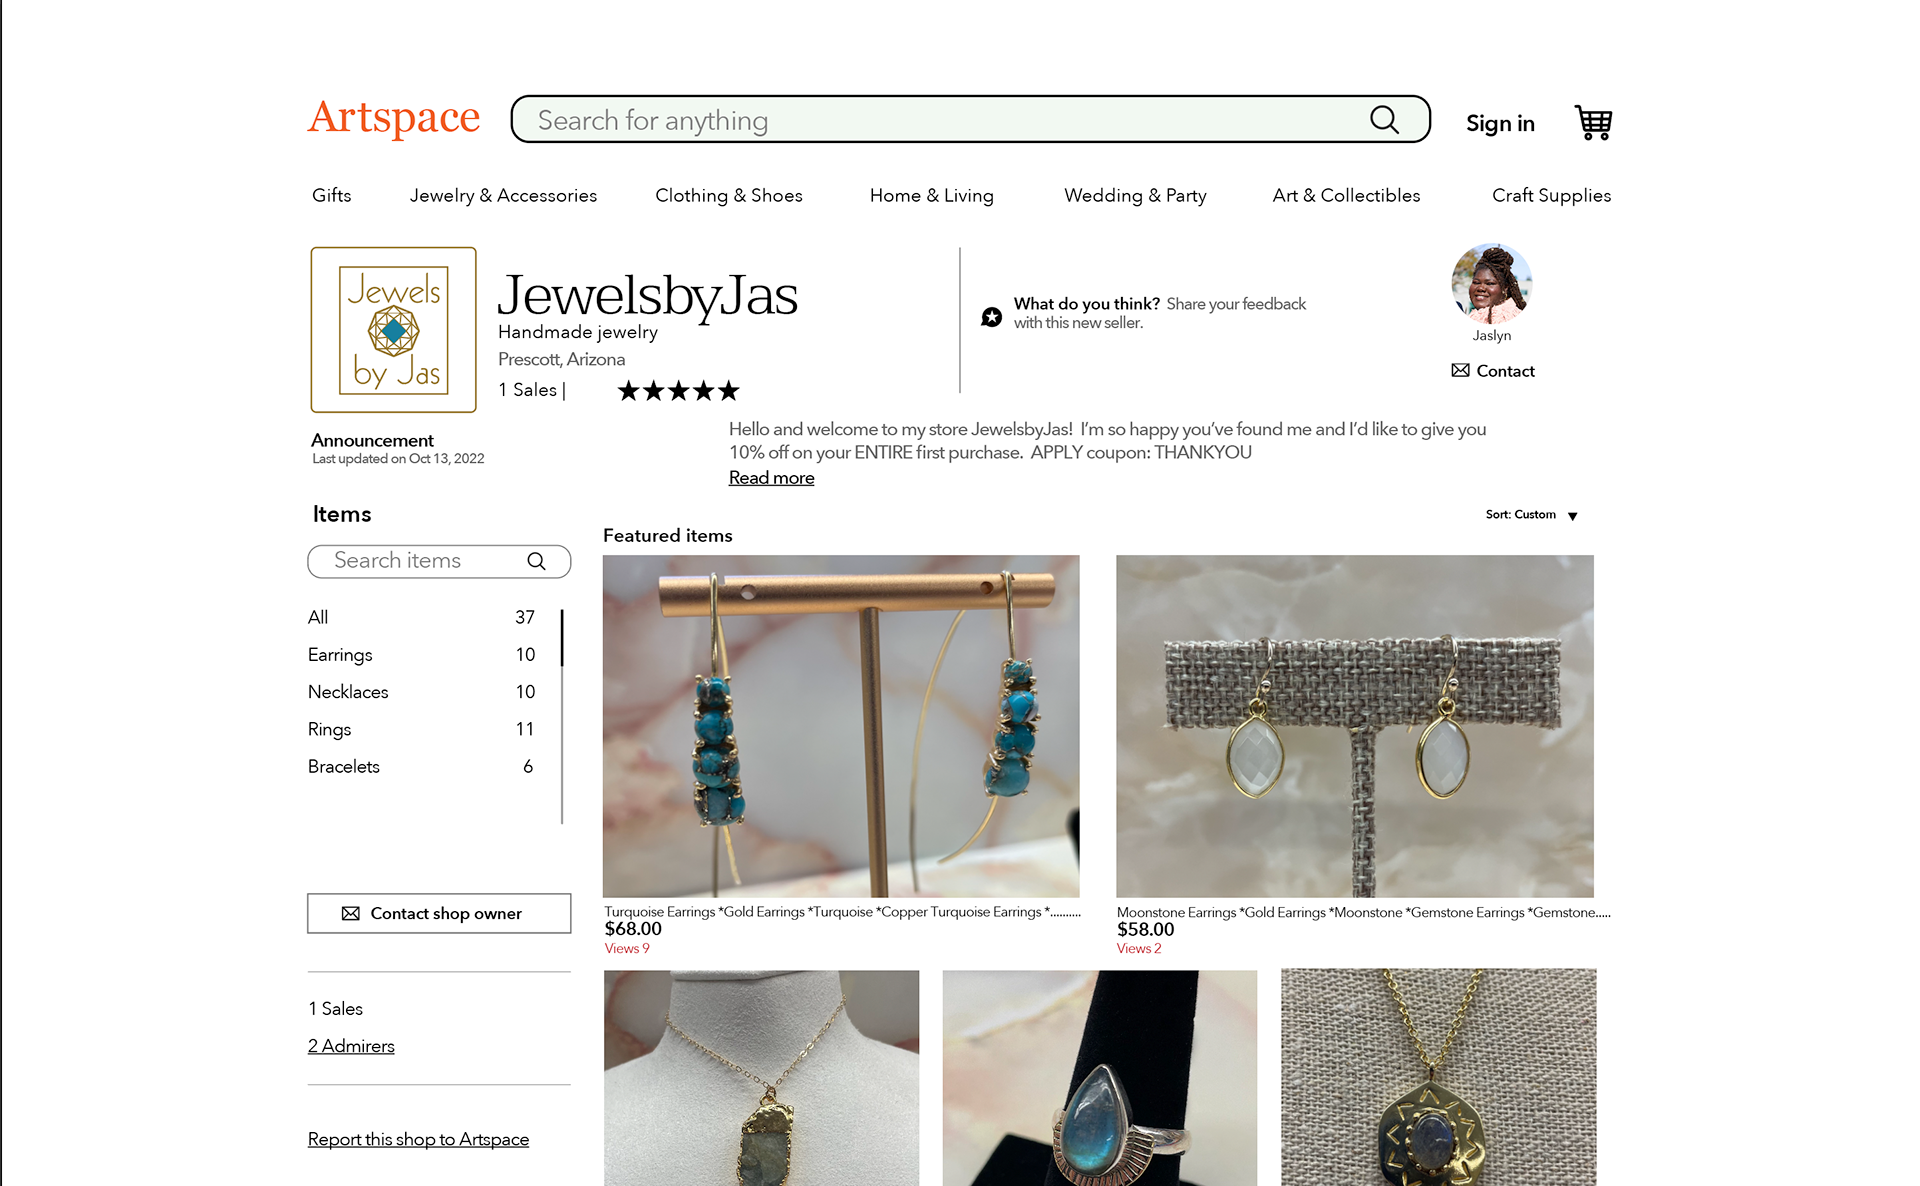Open the Wedding & Party category
The image size is (1920, 1186).
point(1135,196)
